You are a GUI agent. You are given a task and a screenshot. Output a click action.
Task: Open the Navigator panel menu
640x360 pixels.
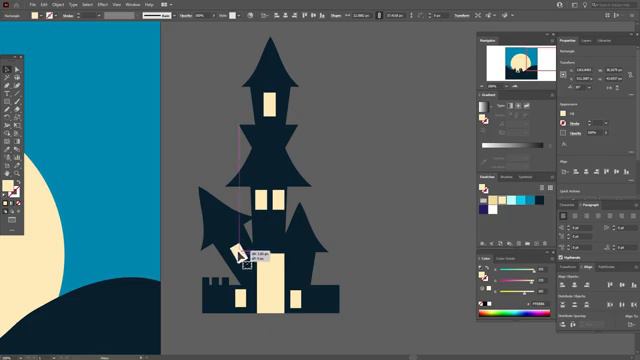tap(552, 41)
